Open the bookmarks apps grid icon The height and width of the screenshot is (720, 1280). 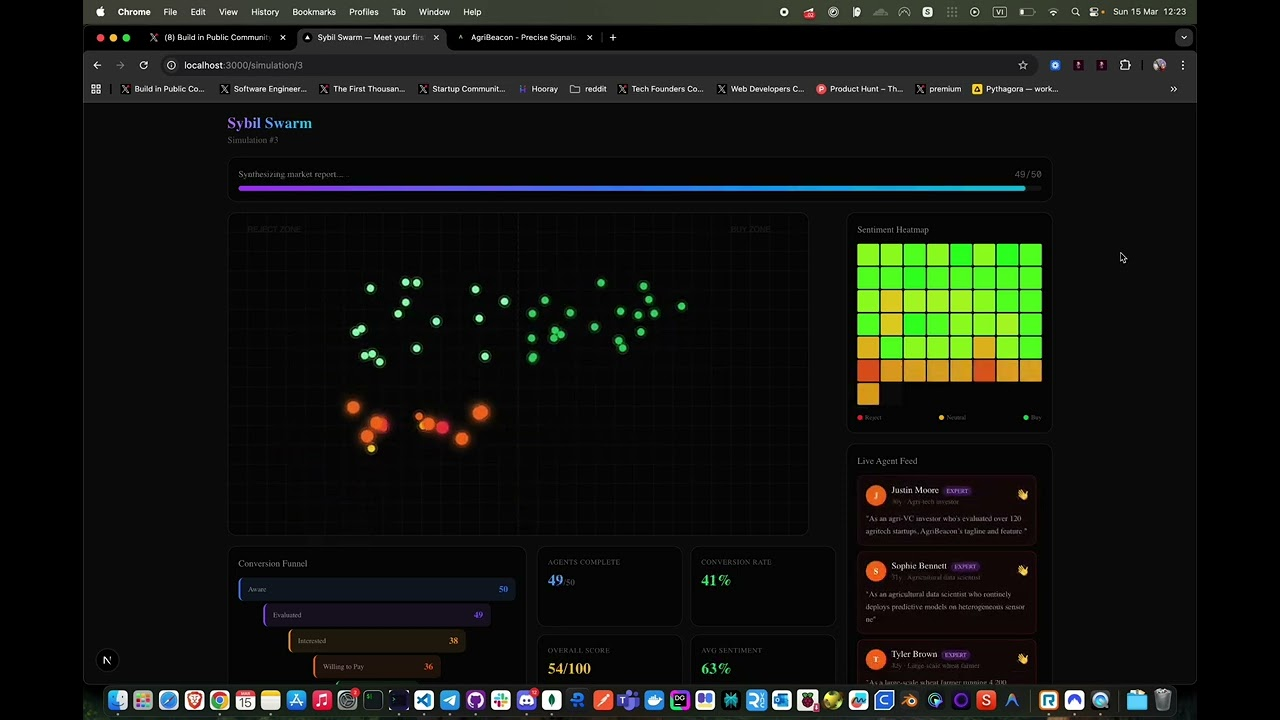(96, 89)
